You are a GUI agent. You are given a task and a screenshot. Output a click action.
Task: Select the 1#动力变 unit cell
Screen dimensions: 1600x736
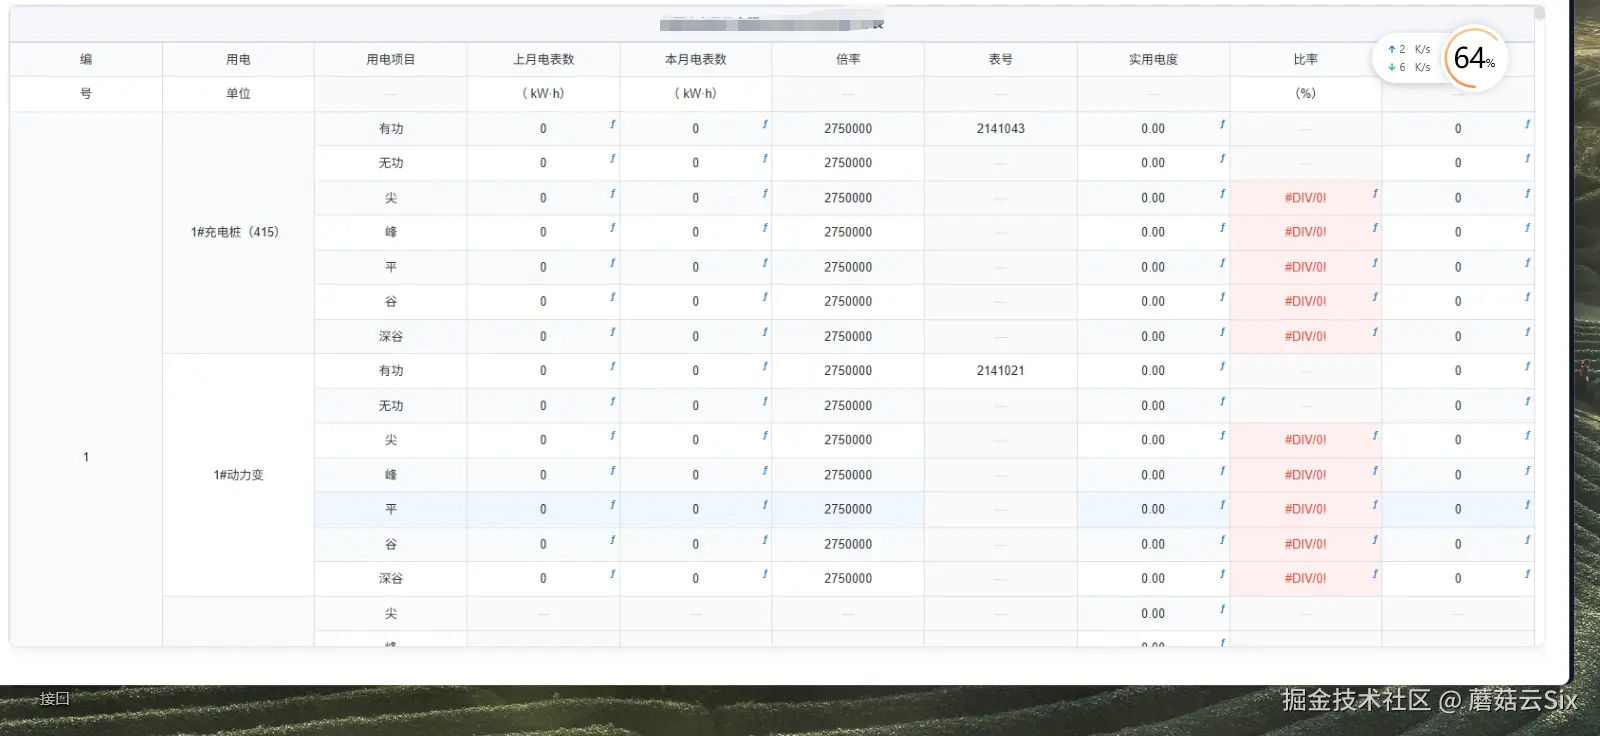[x=238, y=475]
